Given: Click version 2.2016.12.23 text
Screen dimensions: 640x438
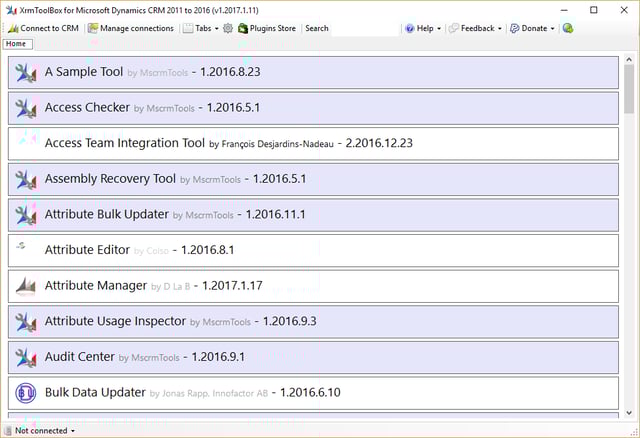Looking at the screenshot, I should [379, 143].
